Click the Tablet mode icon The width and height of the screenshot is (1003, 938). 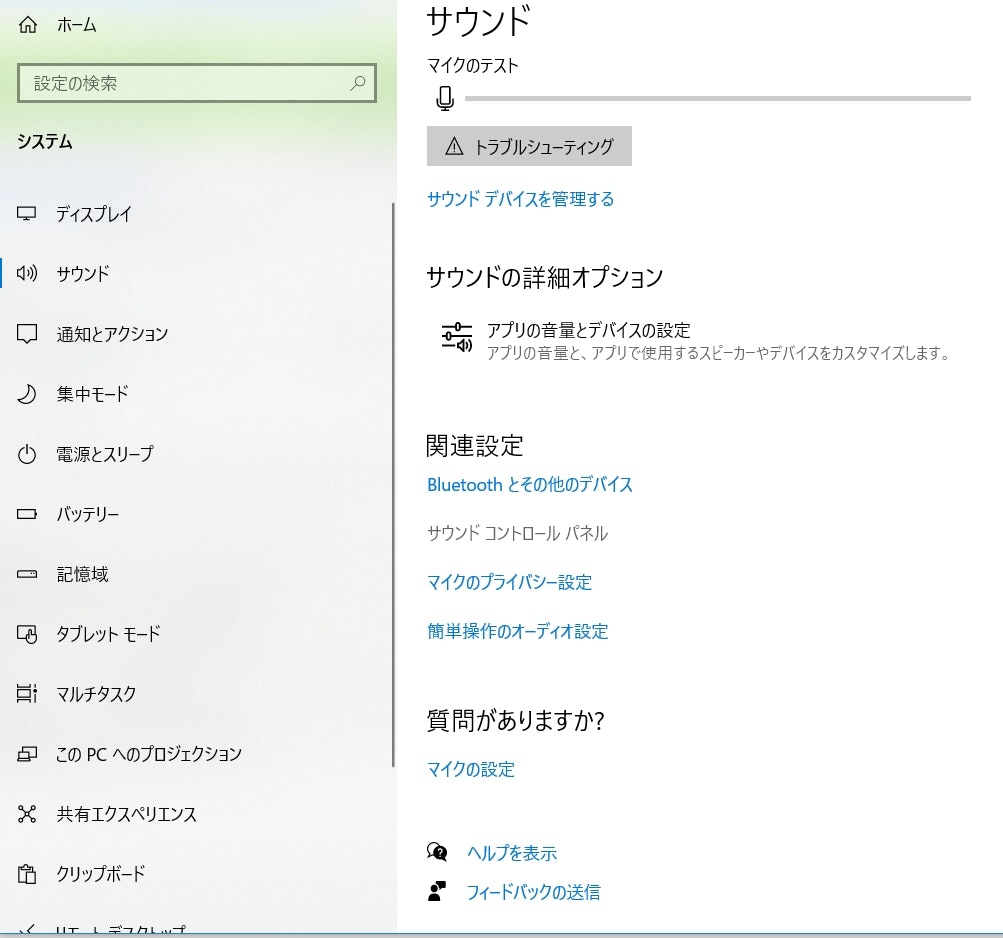pos(26,633)
